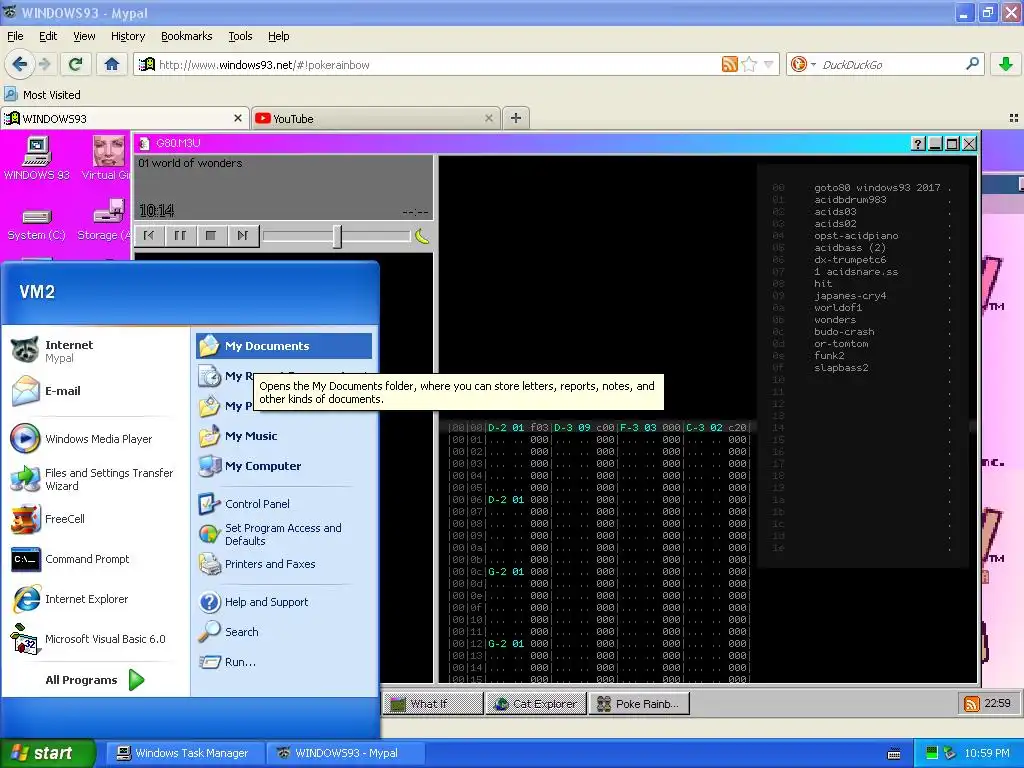This screenshot has width=1024, height=768.
Task: Open E-mail from the Start menu
Action: click(95, 391)
